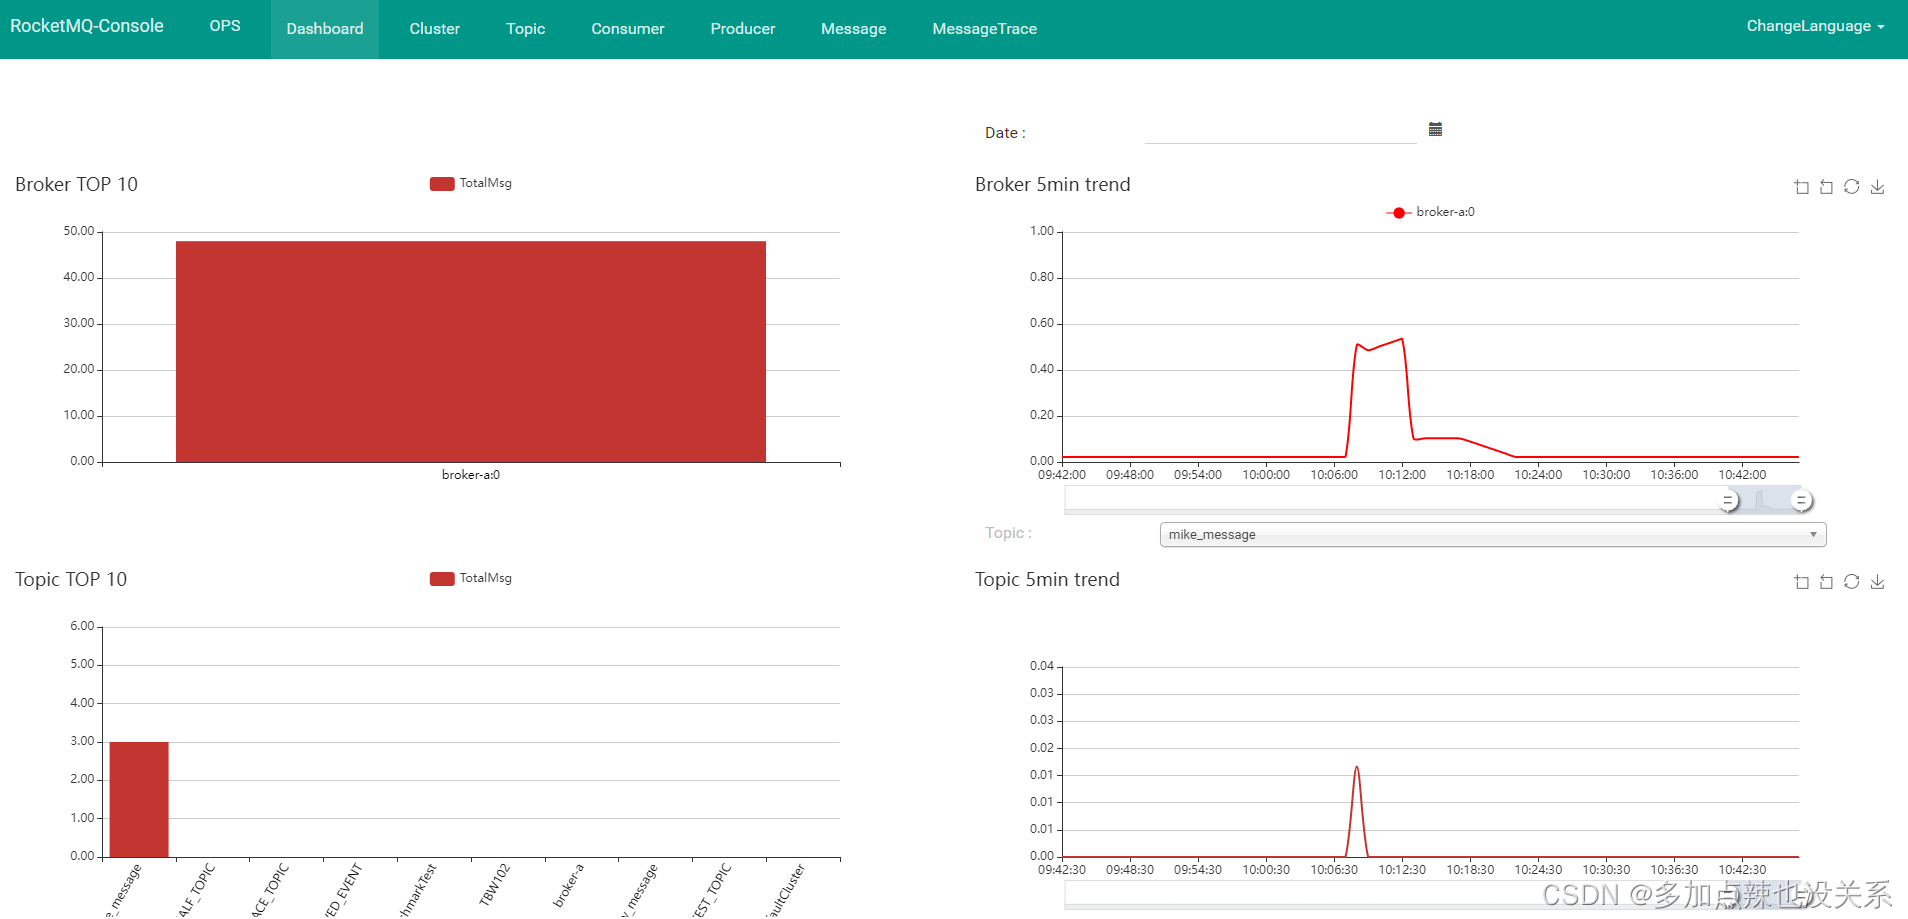
Task: Toggle TotalMsg legend in Broker TOP 10
Action: point(471,183)
